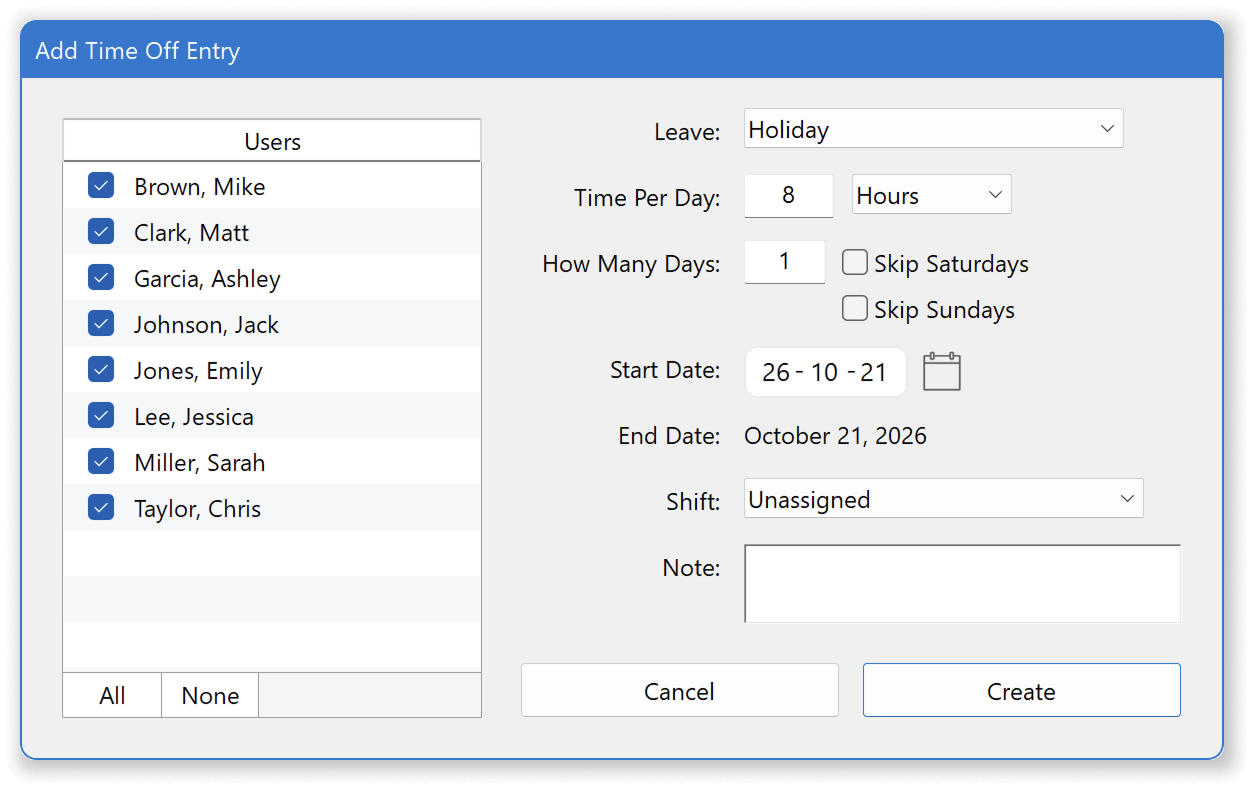1254x790 pixels.
Task: Deselect users with the None button
Action: (210, 695)
